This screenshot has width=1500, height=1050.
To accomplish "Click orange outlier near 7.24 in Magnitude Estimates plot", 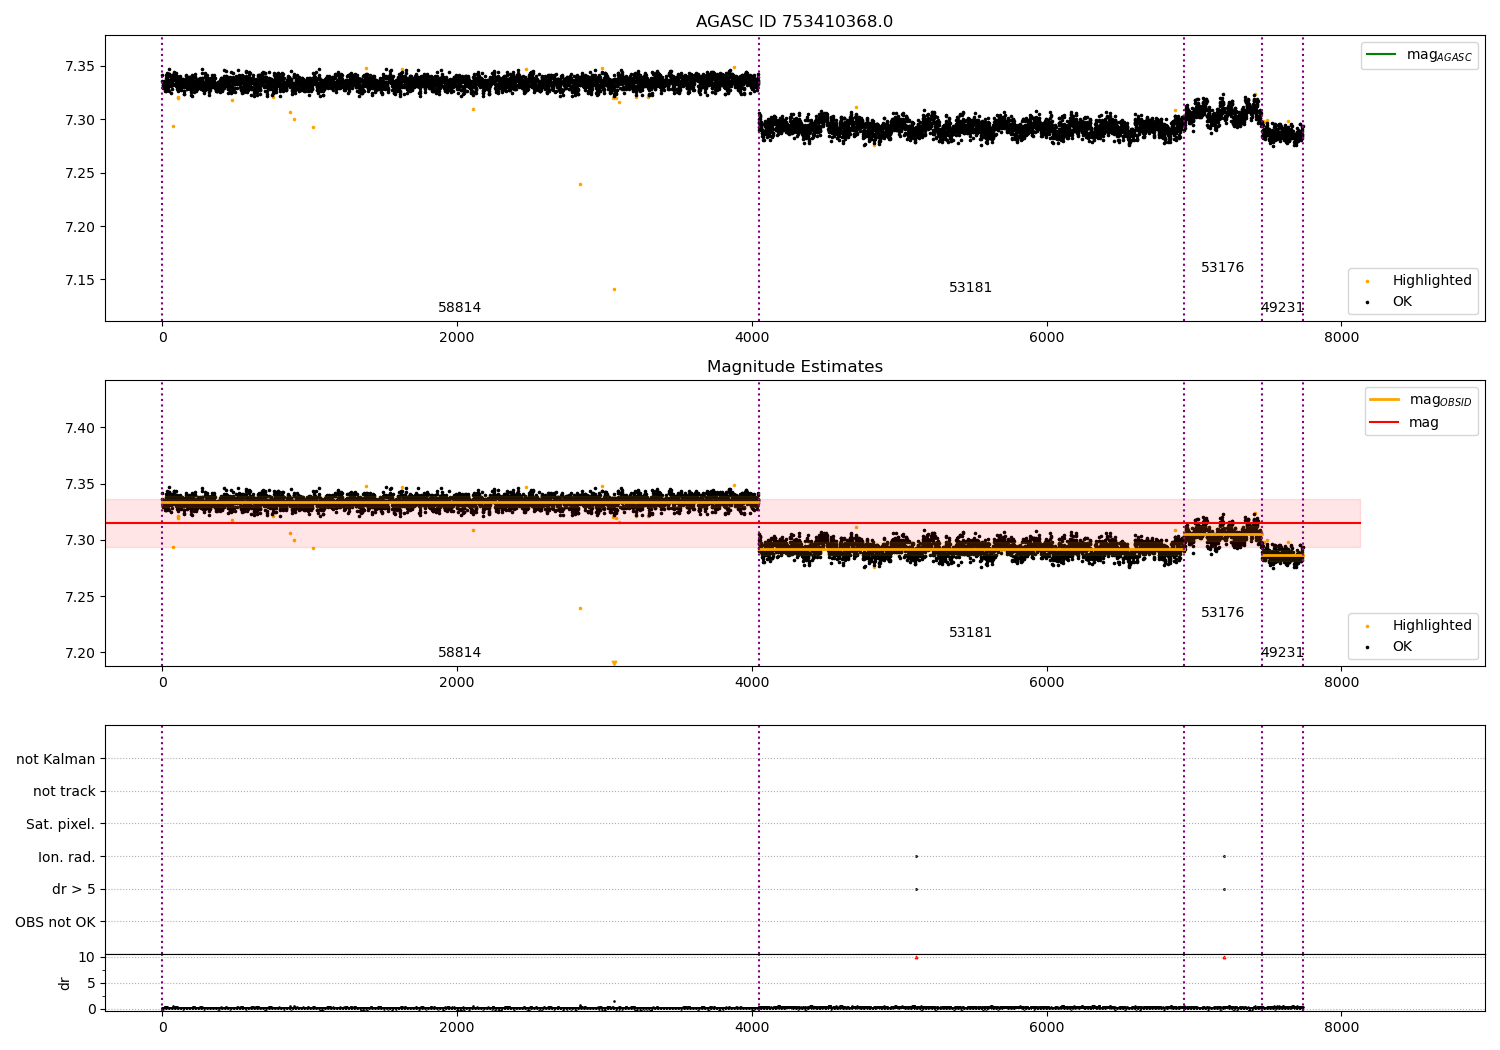I will 580,608.
